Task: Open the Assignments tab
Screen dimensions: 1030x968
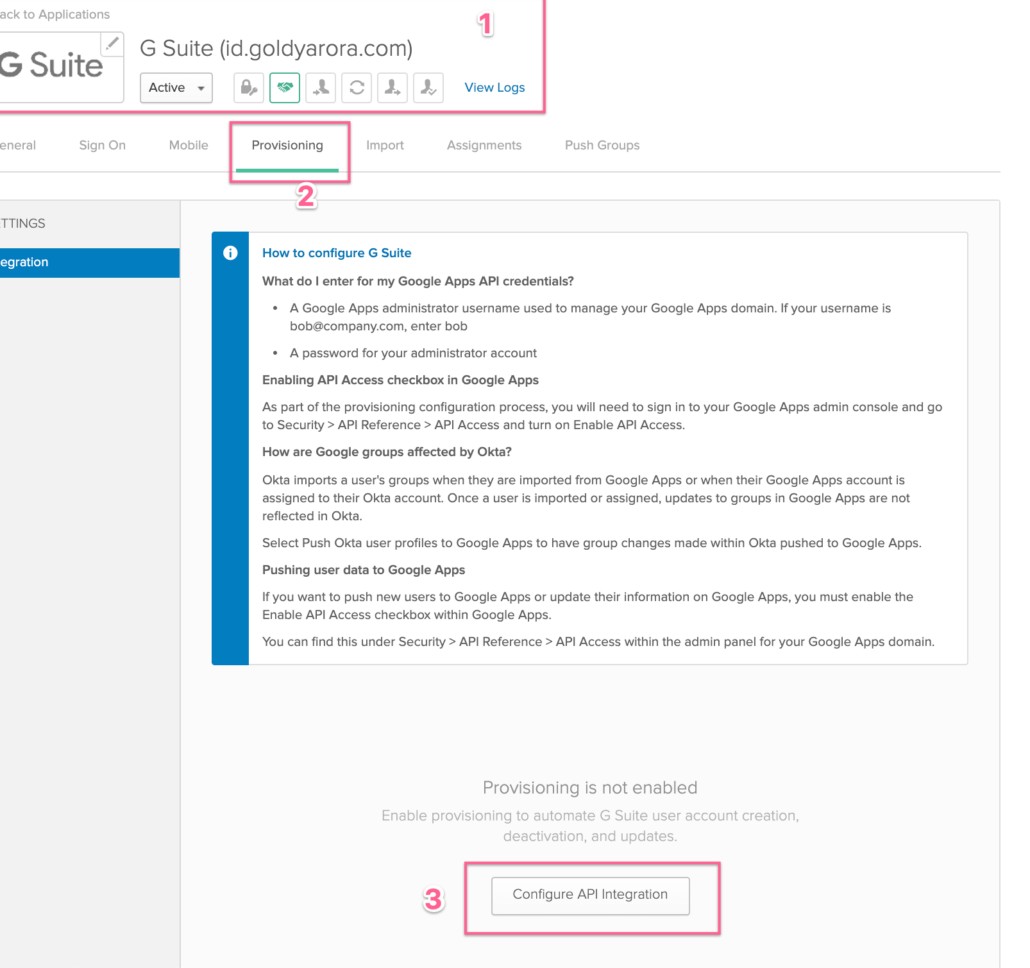Action: coord(484,145)
